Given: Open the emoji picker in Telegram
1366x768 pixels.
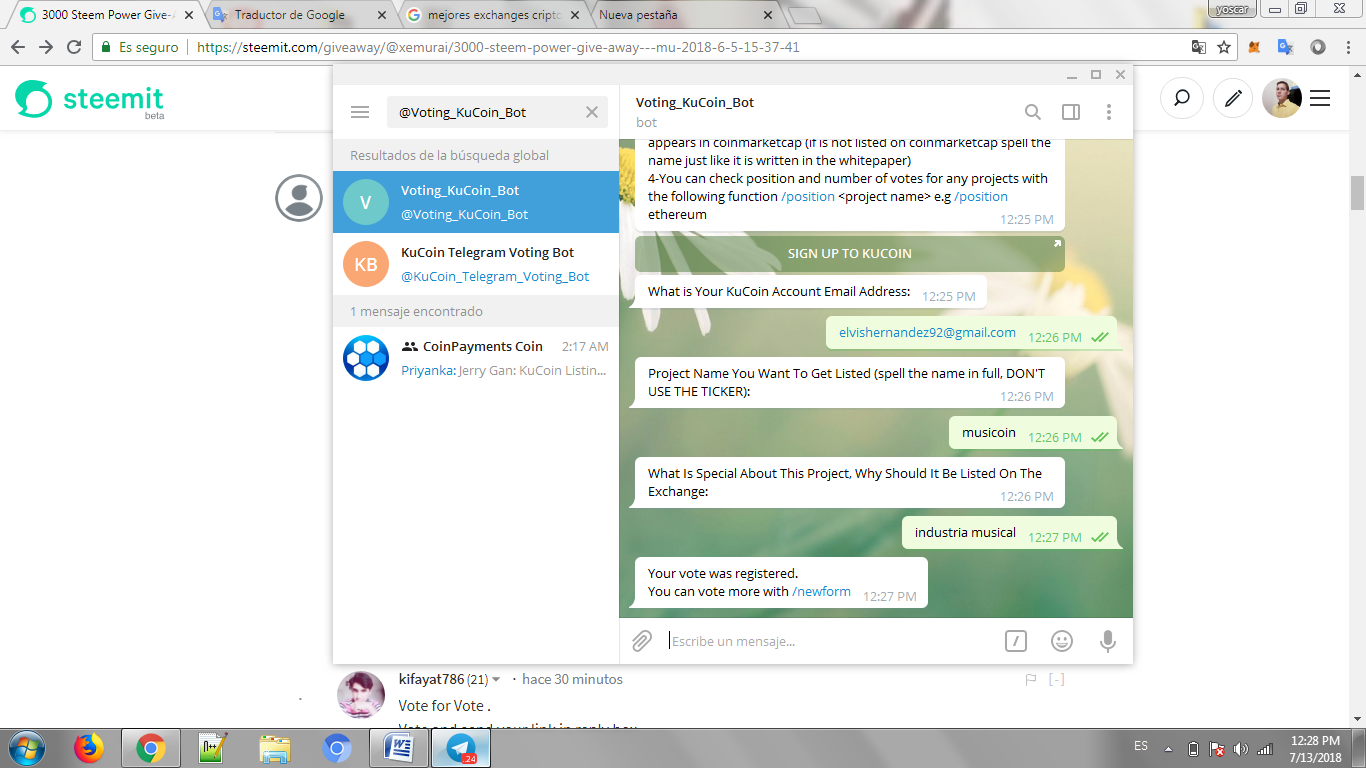Looking at the screenshot, I should (x=1062, y=641).
